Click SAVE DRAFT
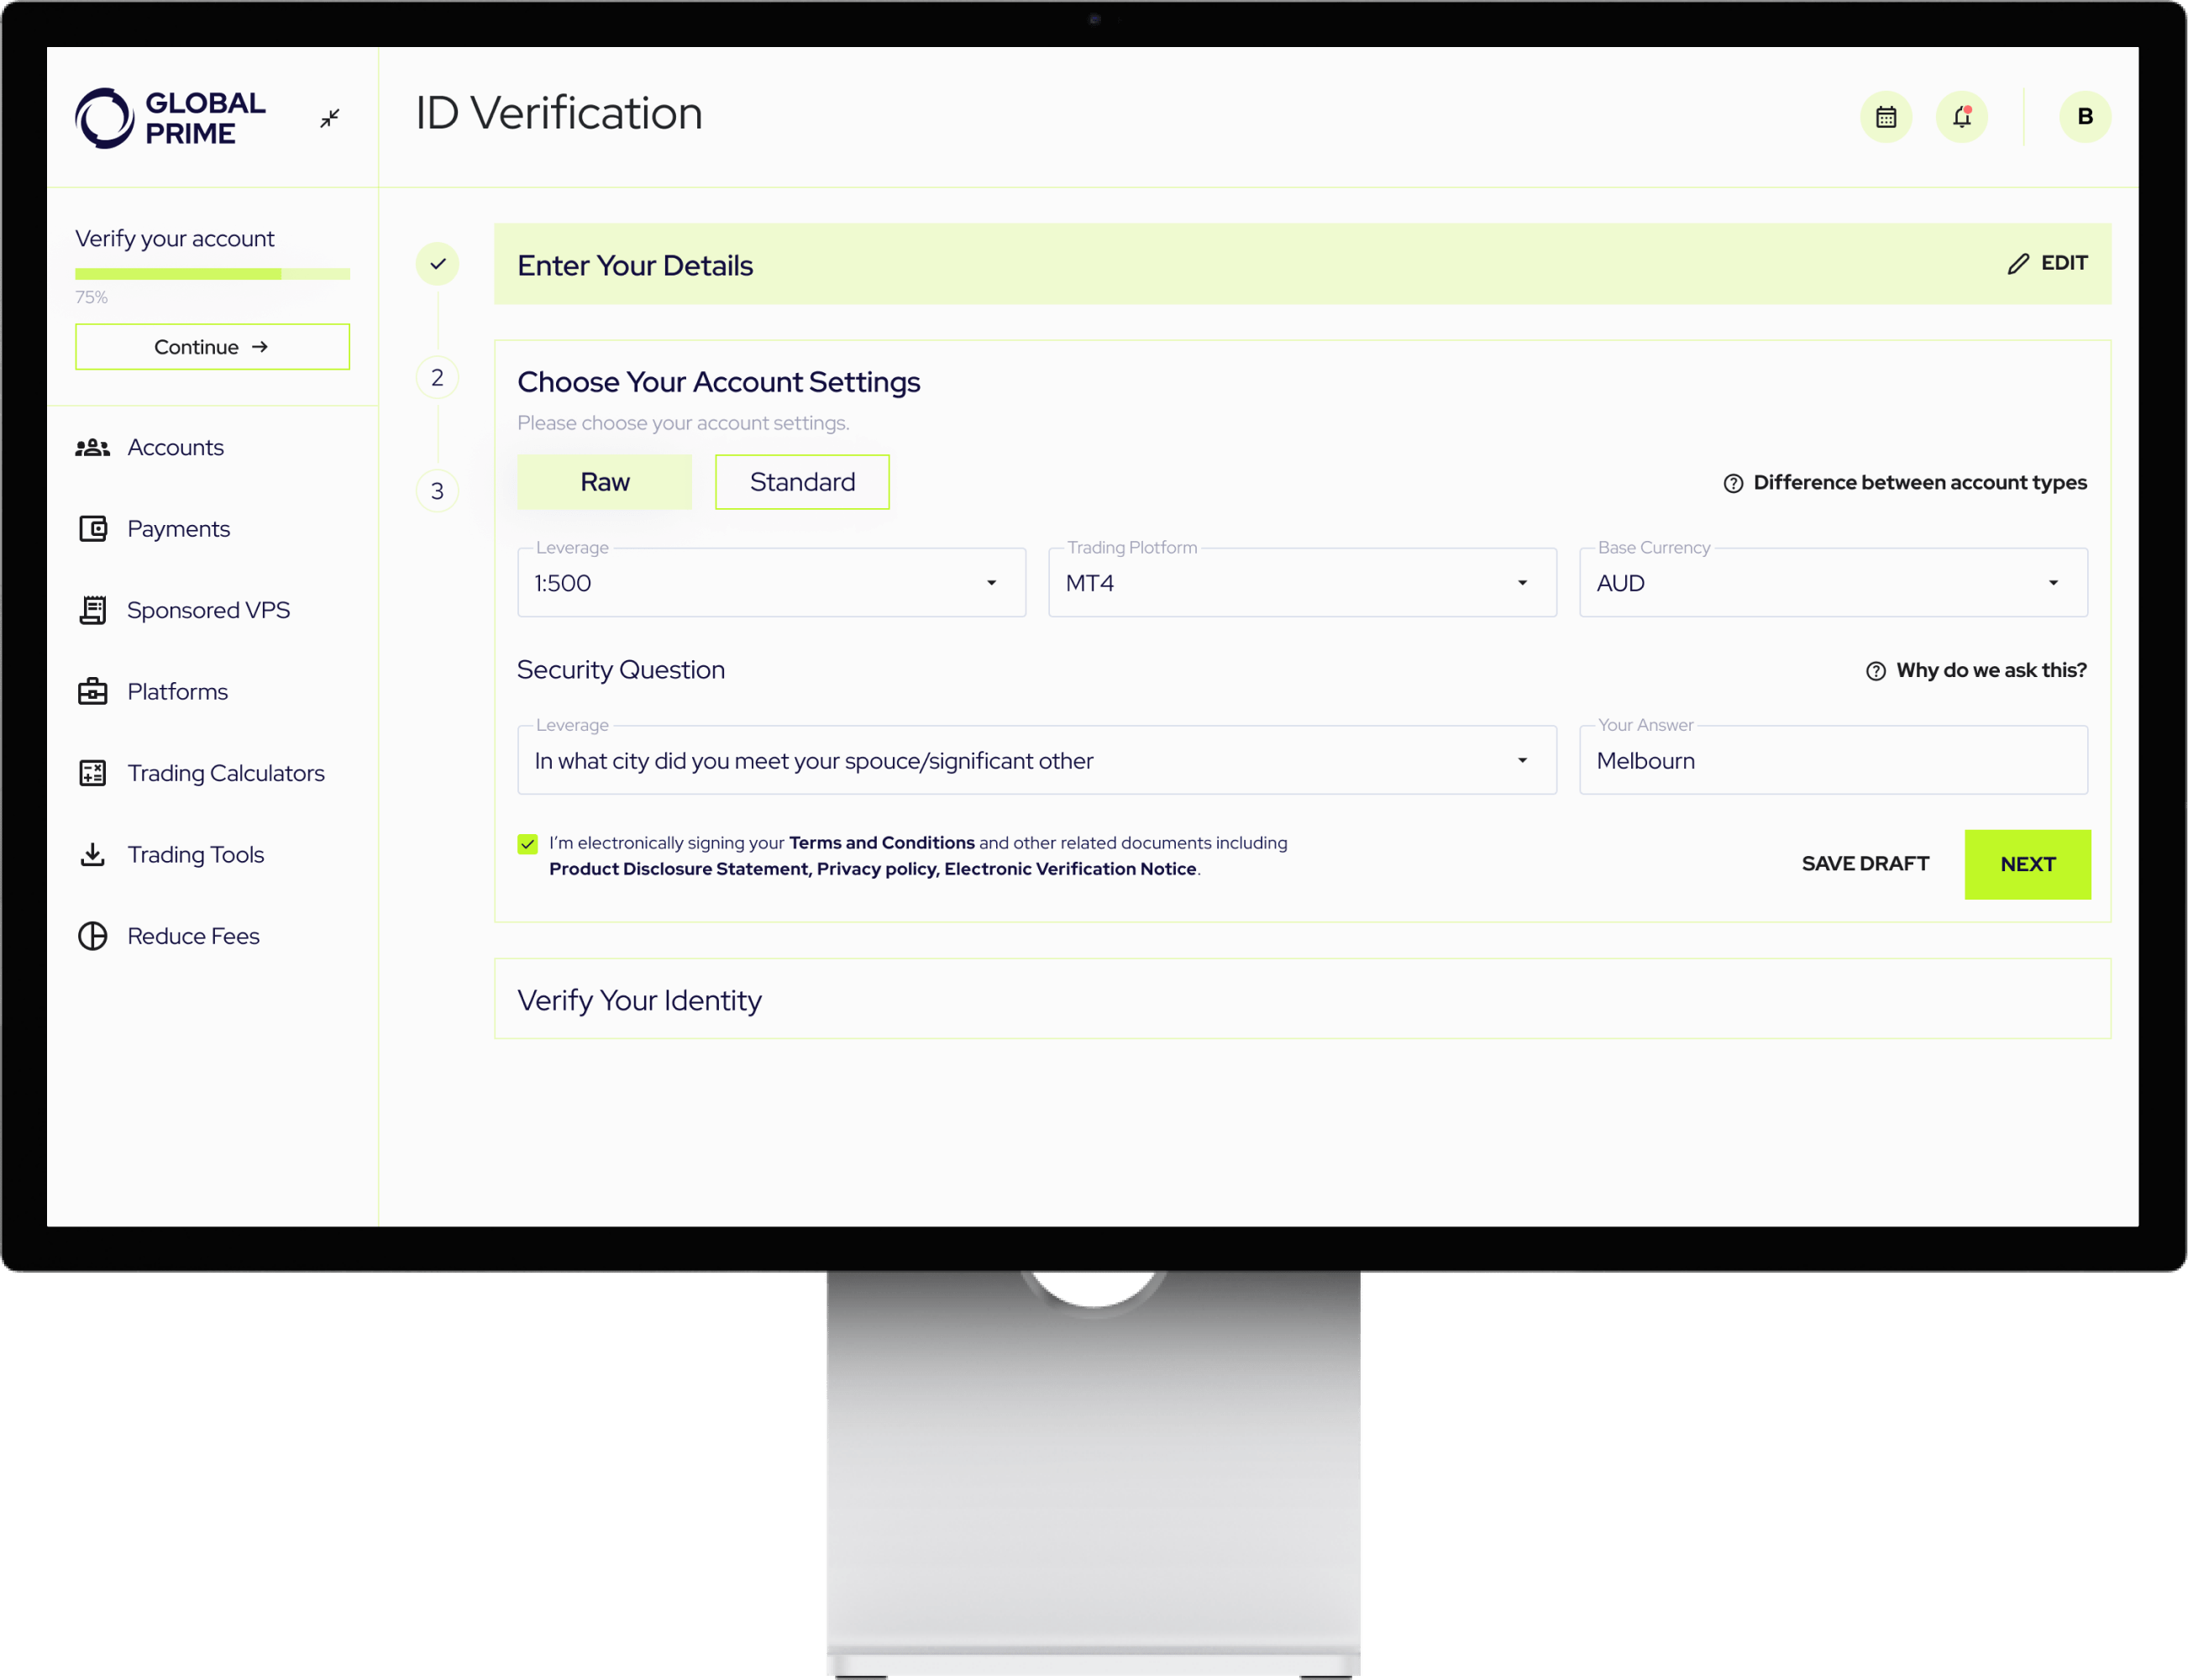 click(x=1865, y=864)
